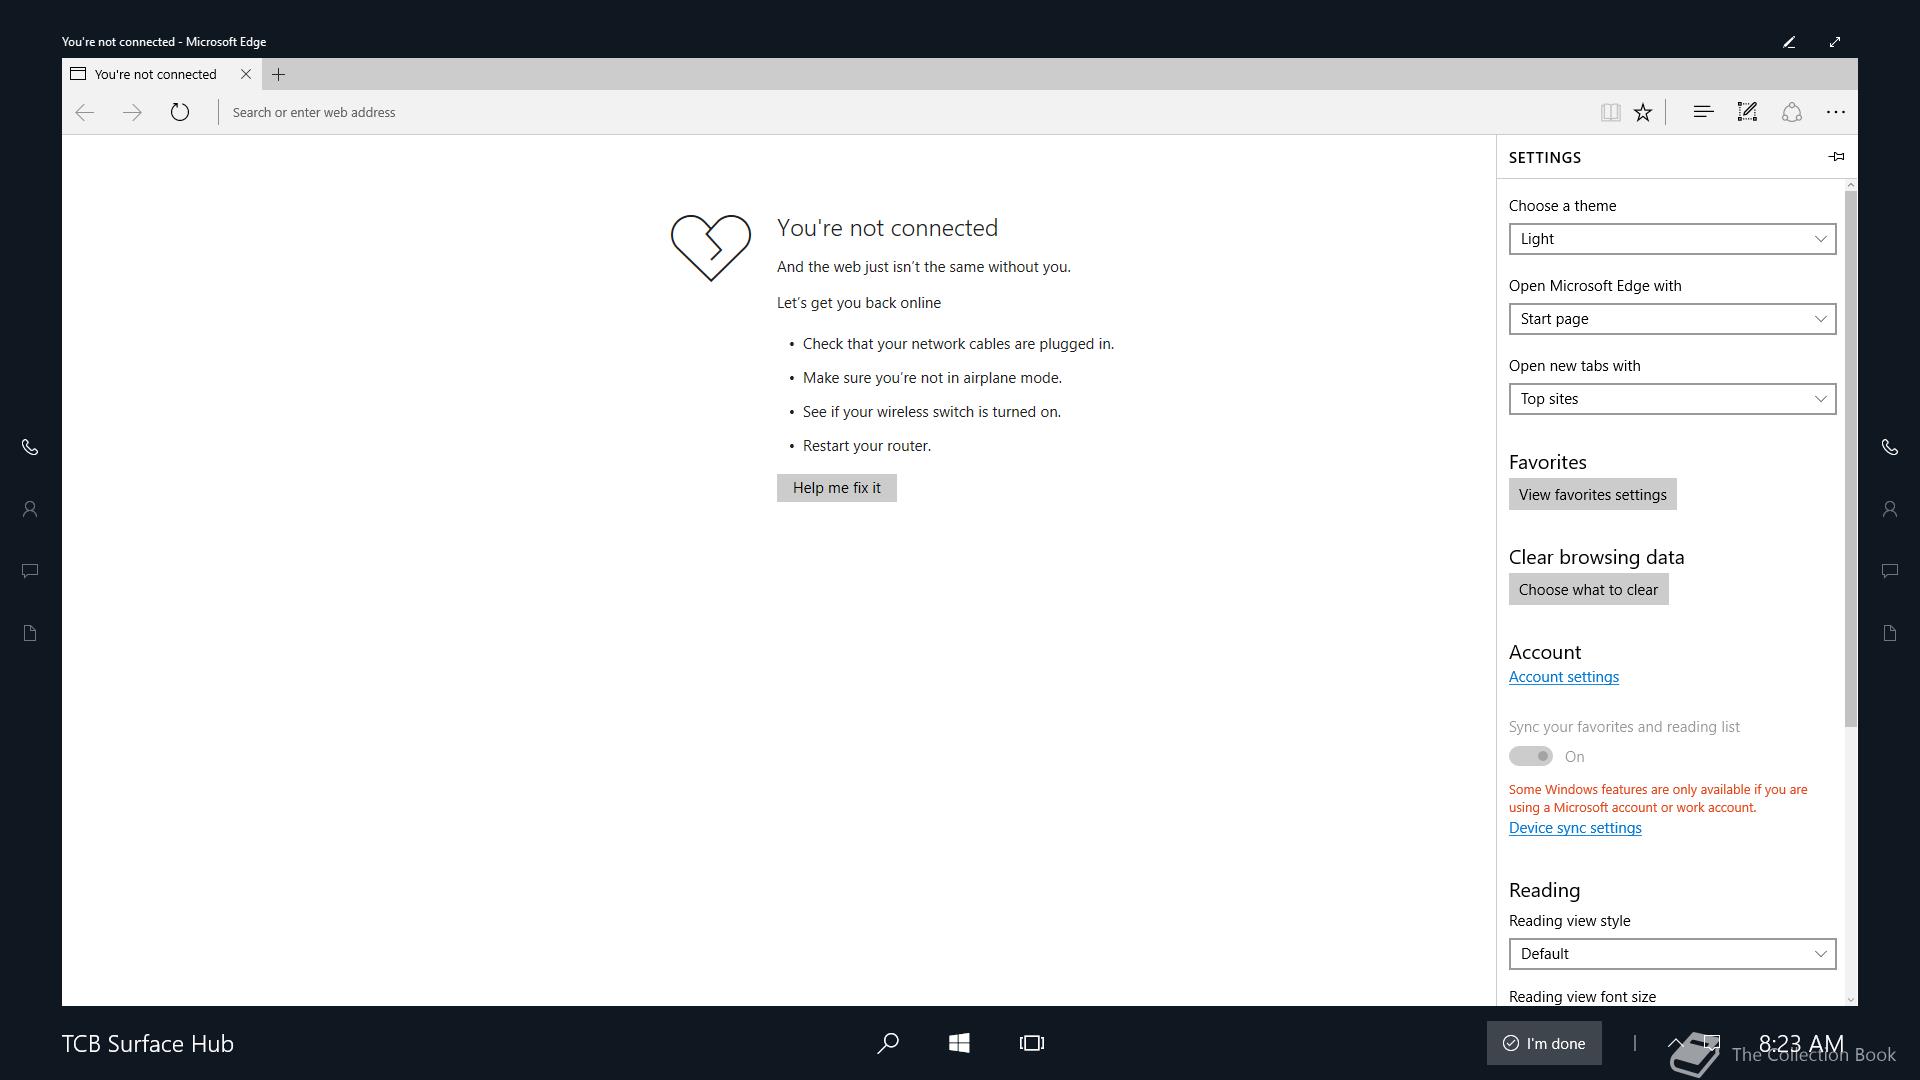The image size is (1920, 1080).
Task: Click the left sidebar chat icon
Action: pyautogui.click(x=30, y=571)
